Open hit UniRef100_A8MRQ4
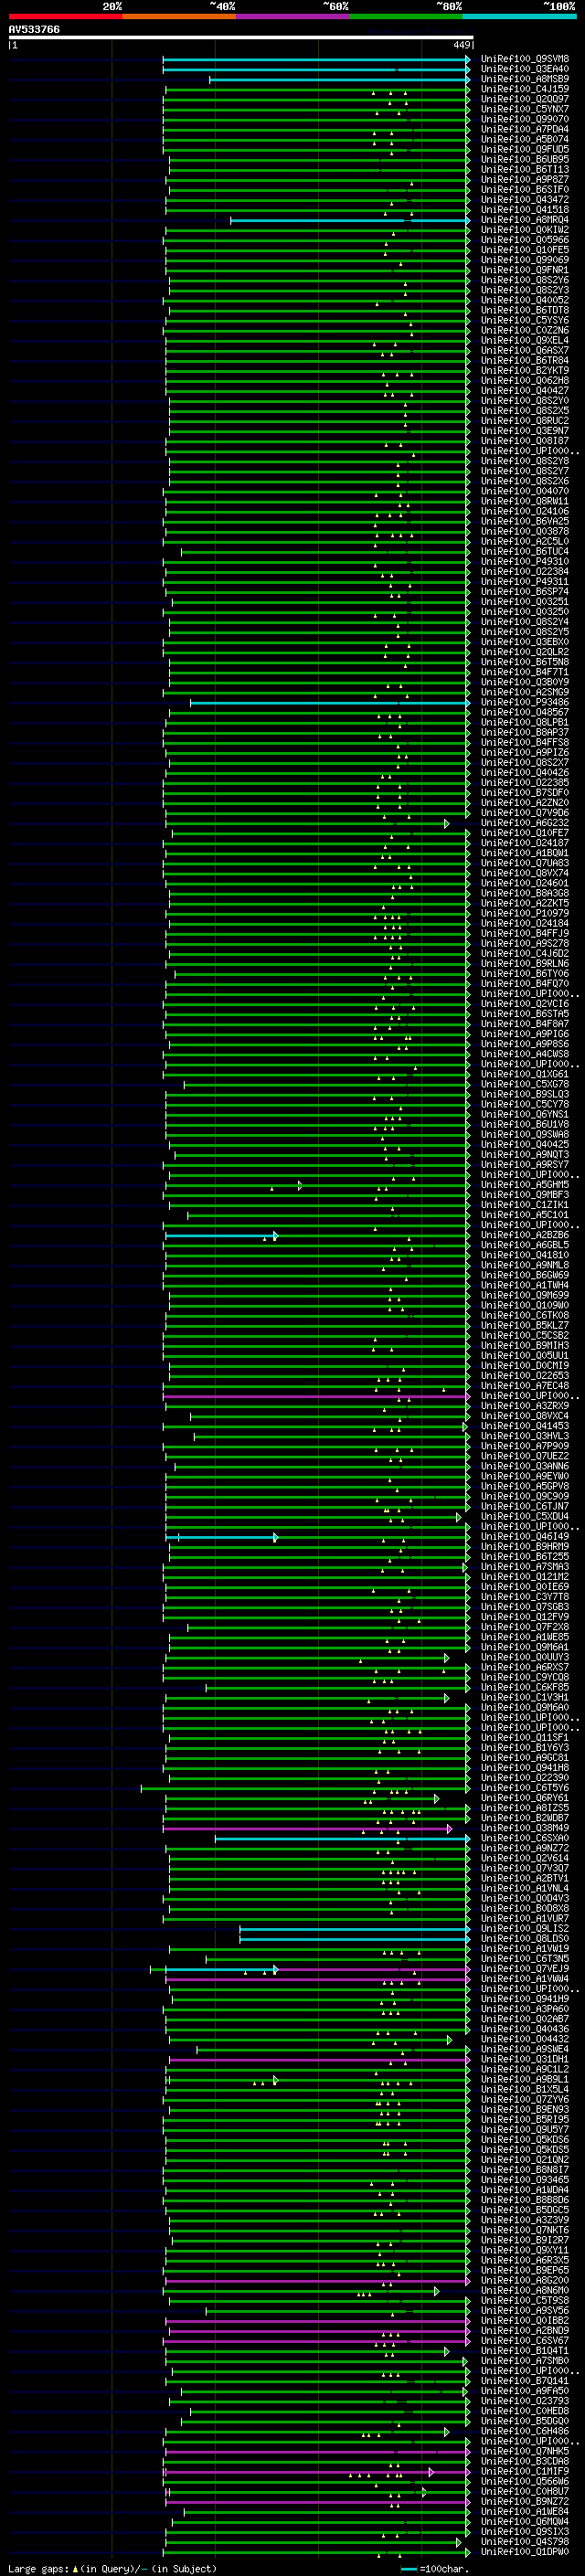 click(524, 220)
